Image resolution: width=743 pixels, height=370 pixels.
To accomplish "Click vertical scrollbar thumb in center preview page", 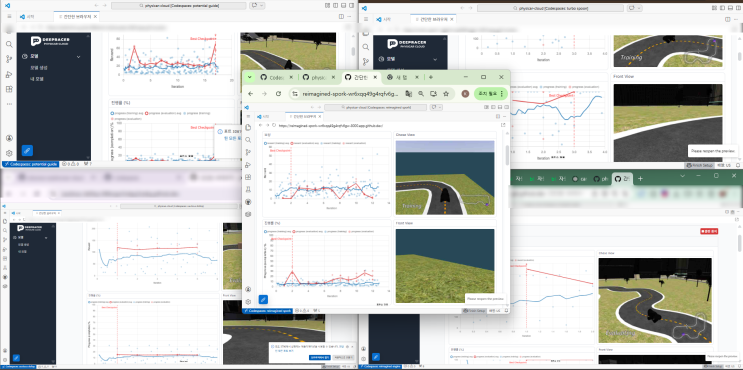I will [507, 155].
